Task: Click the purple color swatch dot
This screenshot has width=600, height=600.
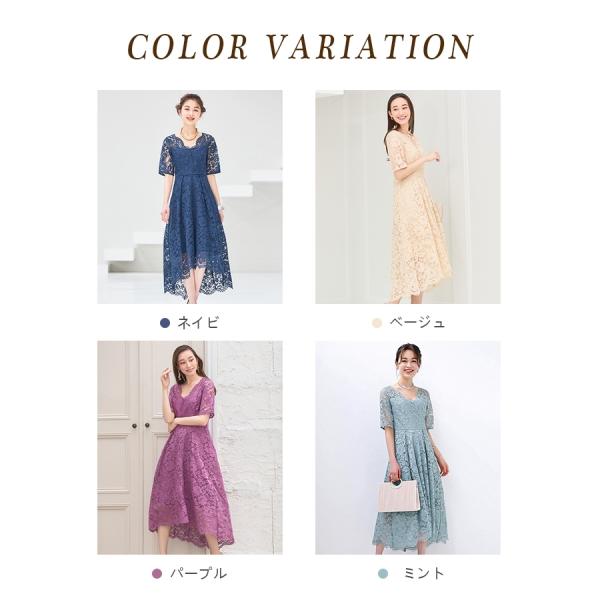Action: pos(157,574)
